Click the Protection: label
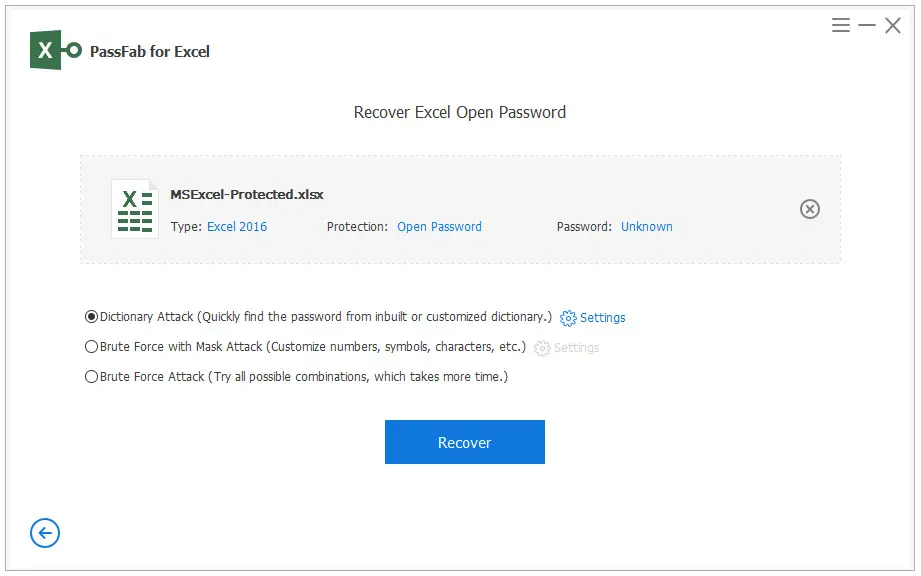Screen dimensions: 921x576 (x=357, y=227)
